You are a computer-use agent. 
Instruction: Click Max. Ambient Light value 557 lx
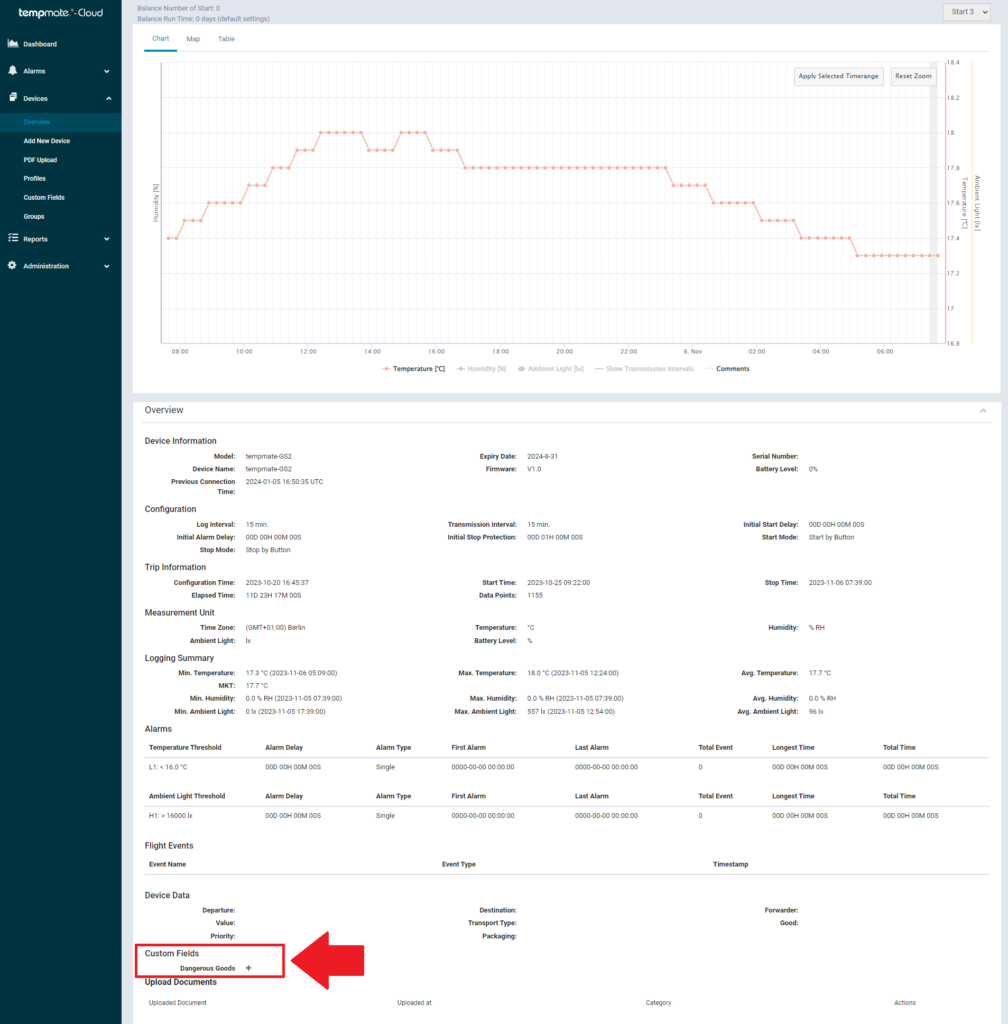[571, 712]
